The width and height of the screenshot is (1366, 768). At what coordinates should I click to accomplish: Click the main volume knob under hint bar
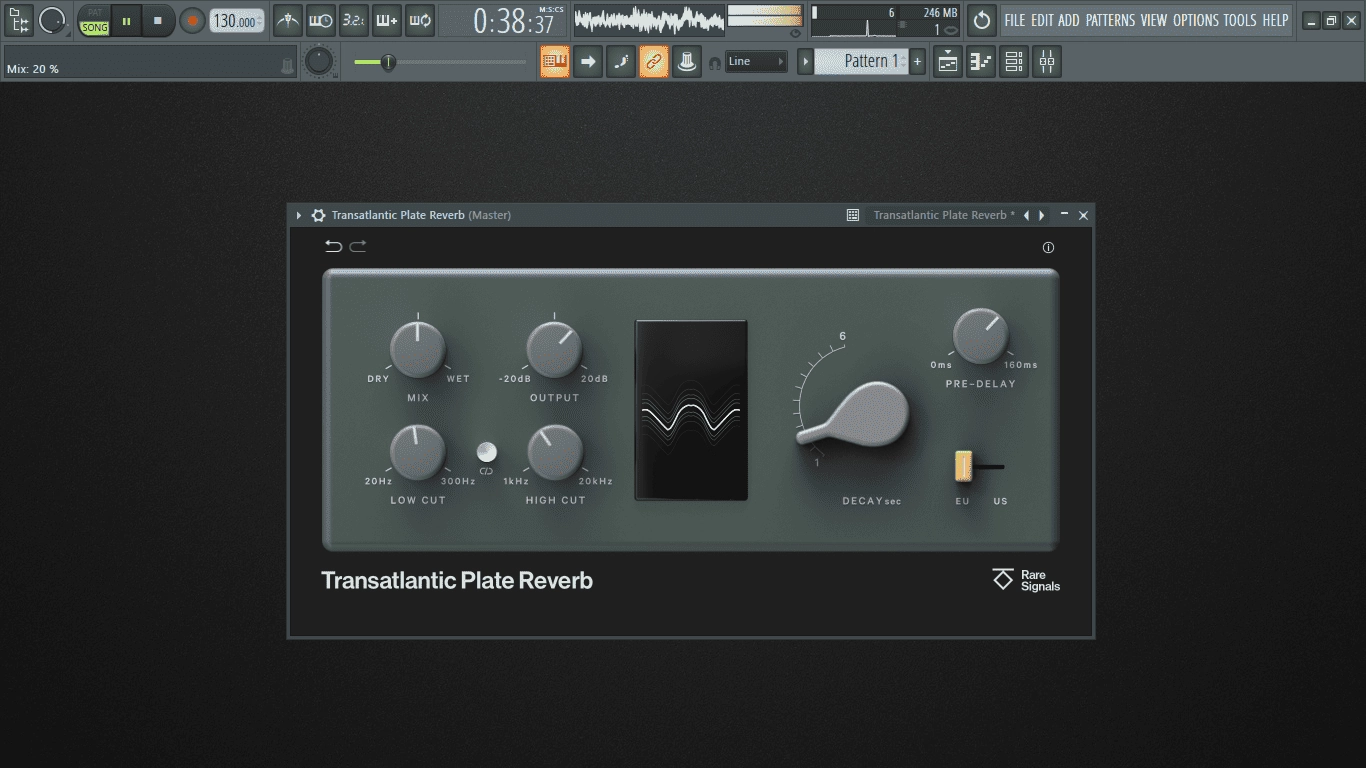[x=319, y=62]
